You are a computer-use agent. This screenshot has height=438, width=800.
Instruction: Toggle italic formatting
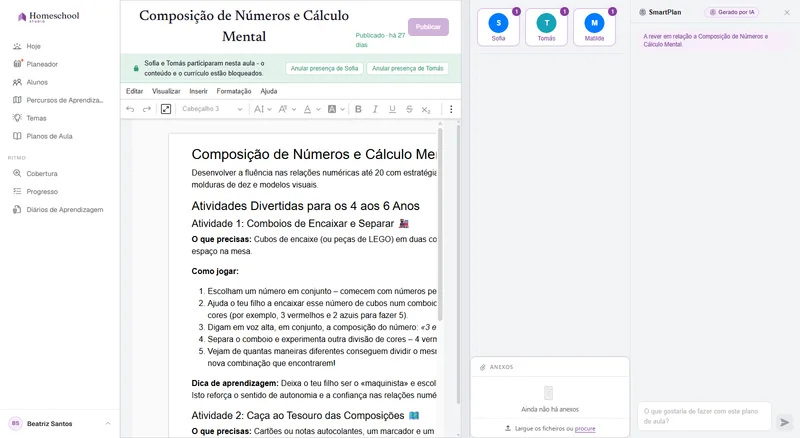(x=375, y=109)
